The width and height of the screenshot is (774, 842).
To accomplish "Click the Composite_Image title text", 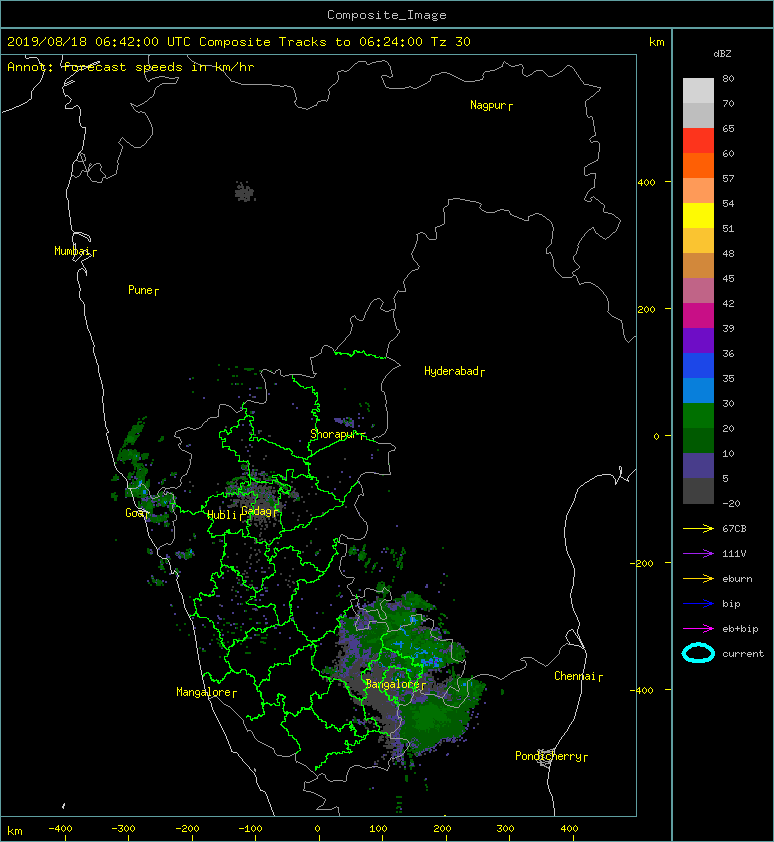I will pyautogui.click(x=387, y=15).
